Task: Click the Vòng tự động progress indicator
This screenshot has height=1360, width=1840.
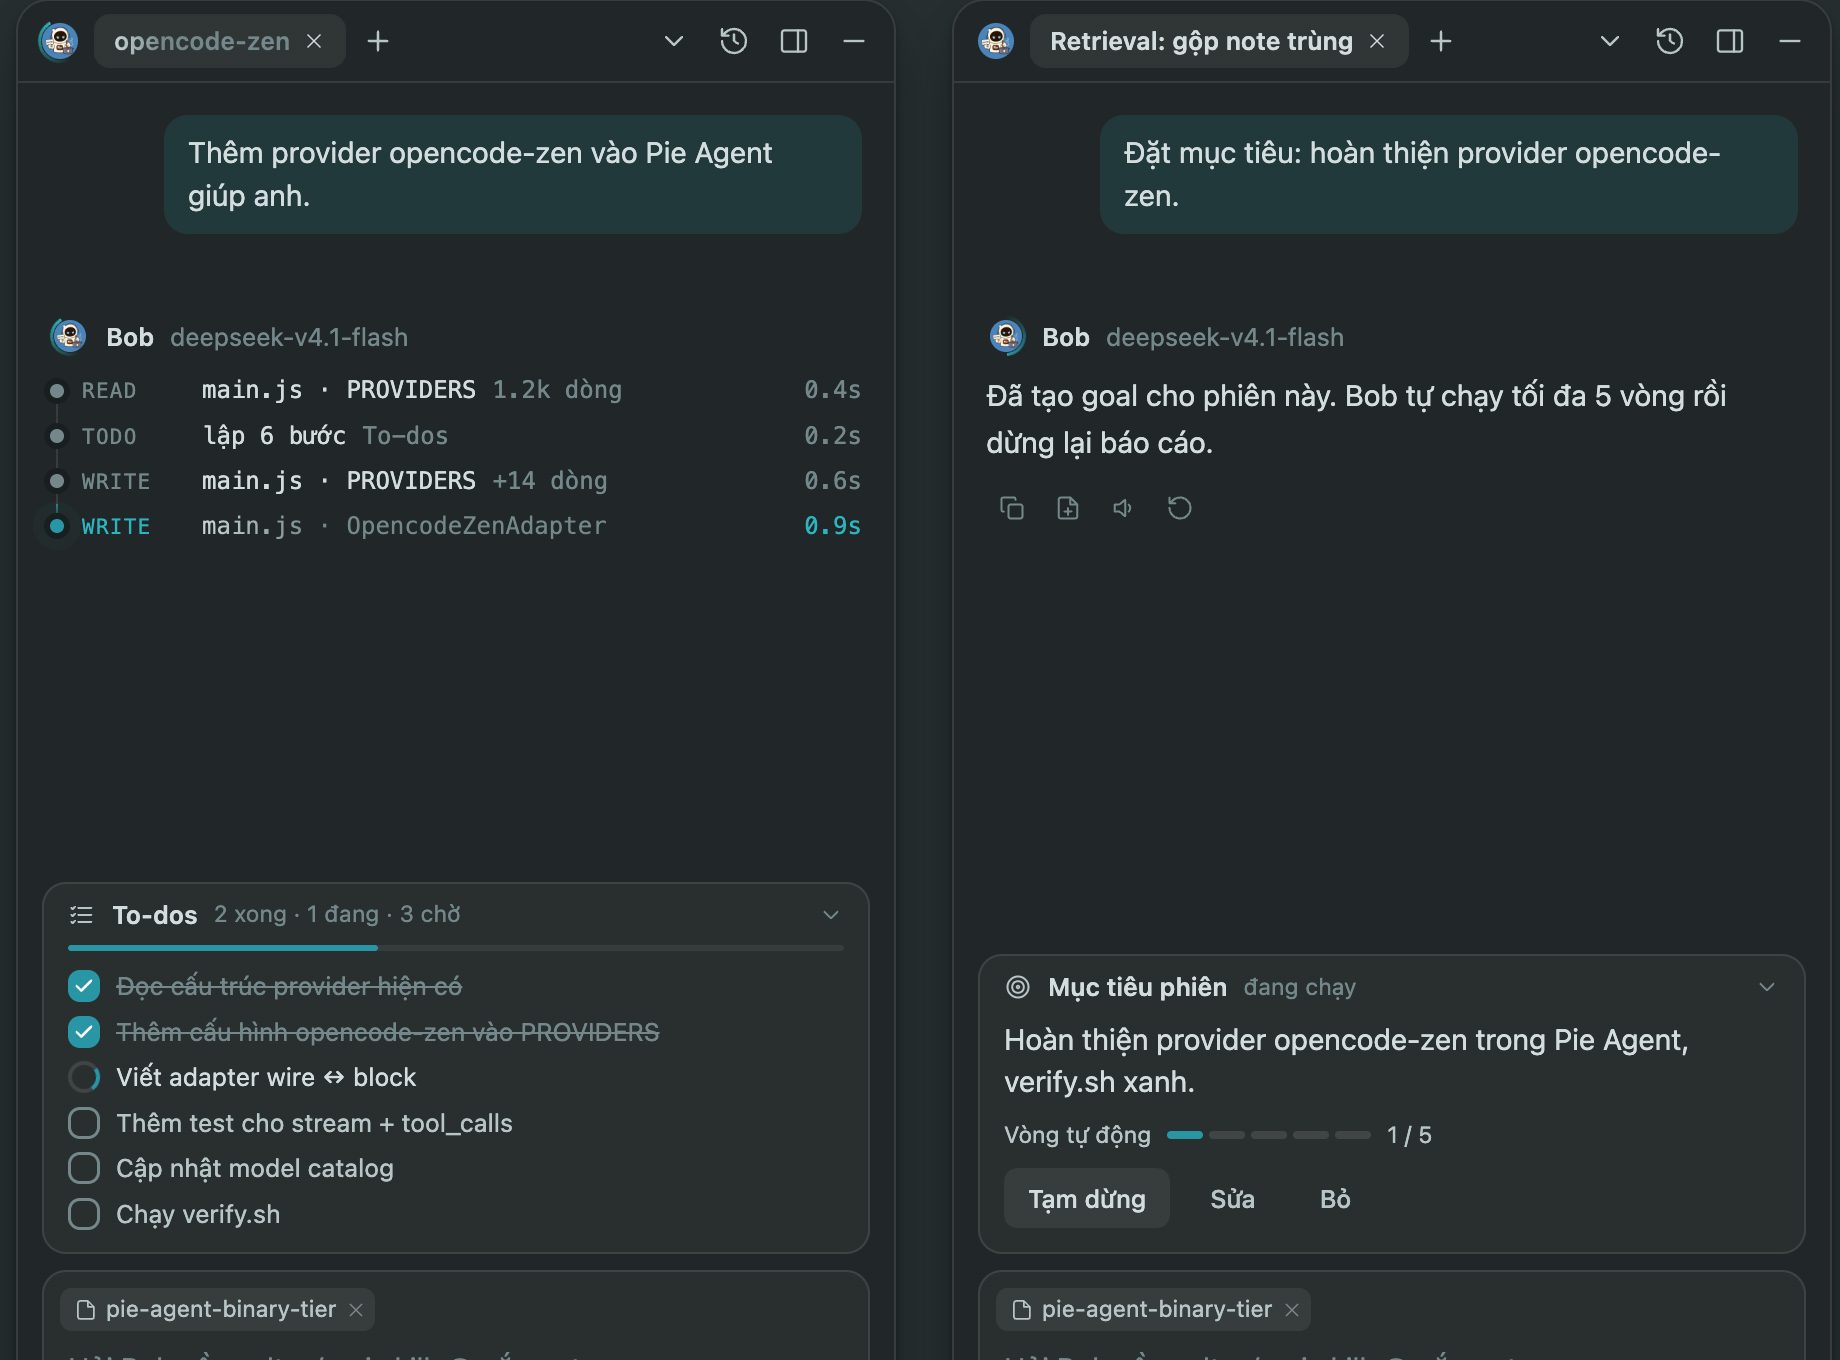Action: [1269, 1135]
